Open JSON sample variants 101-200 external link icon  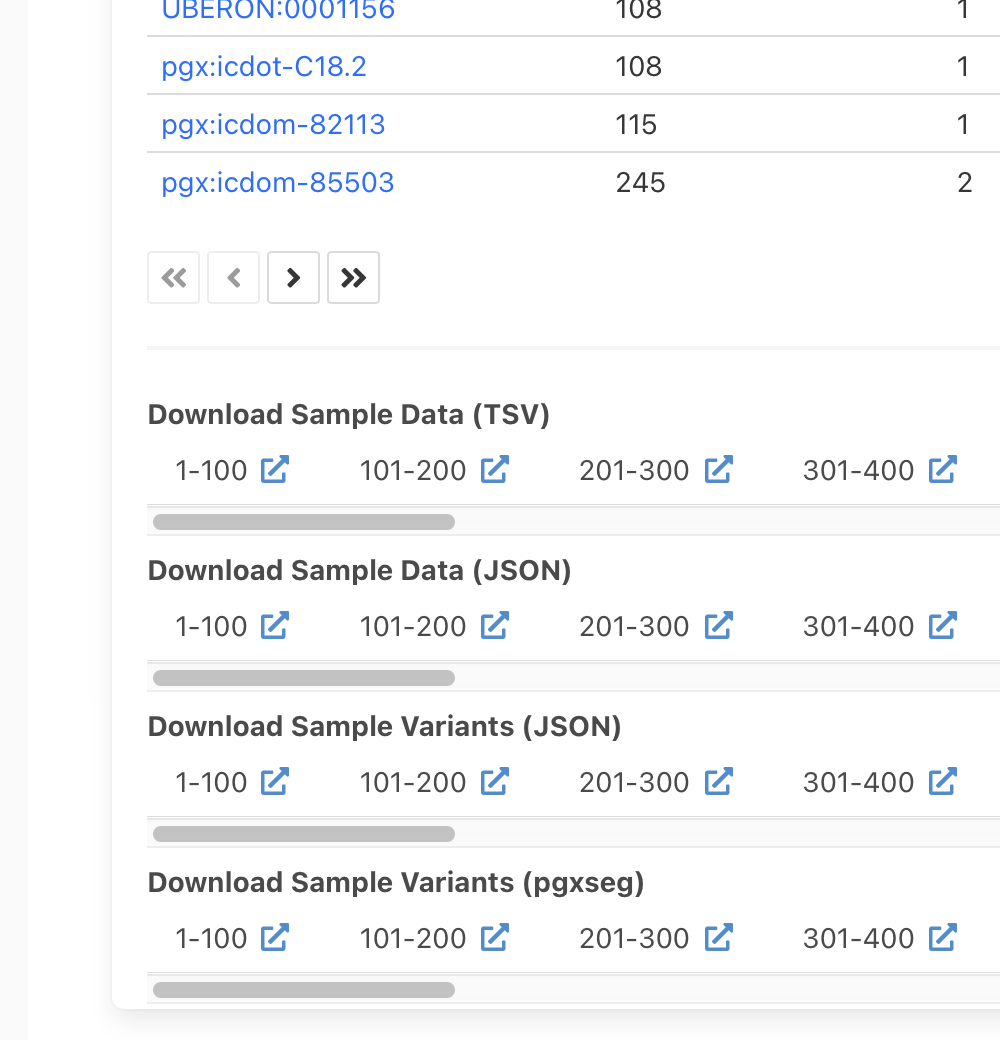click(495, 781)
